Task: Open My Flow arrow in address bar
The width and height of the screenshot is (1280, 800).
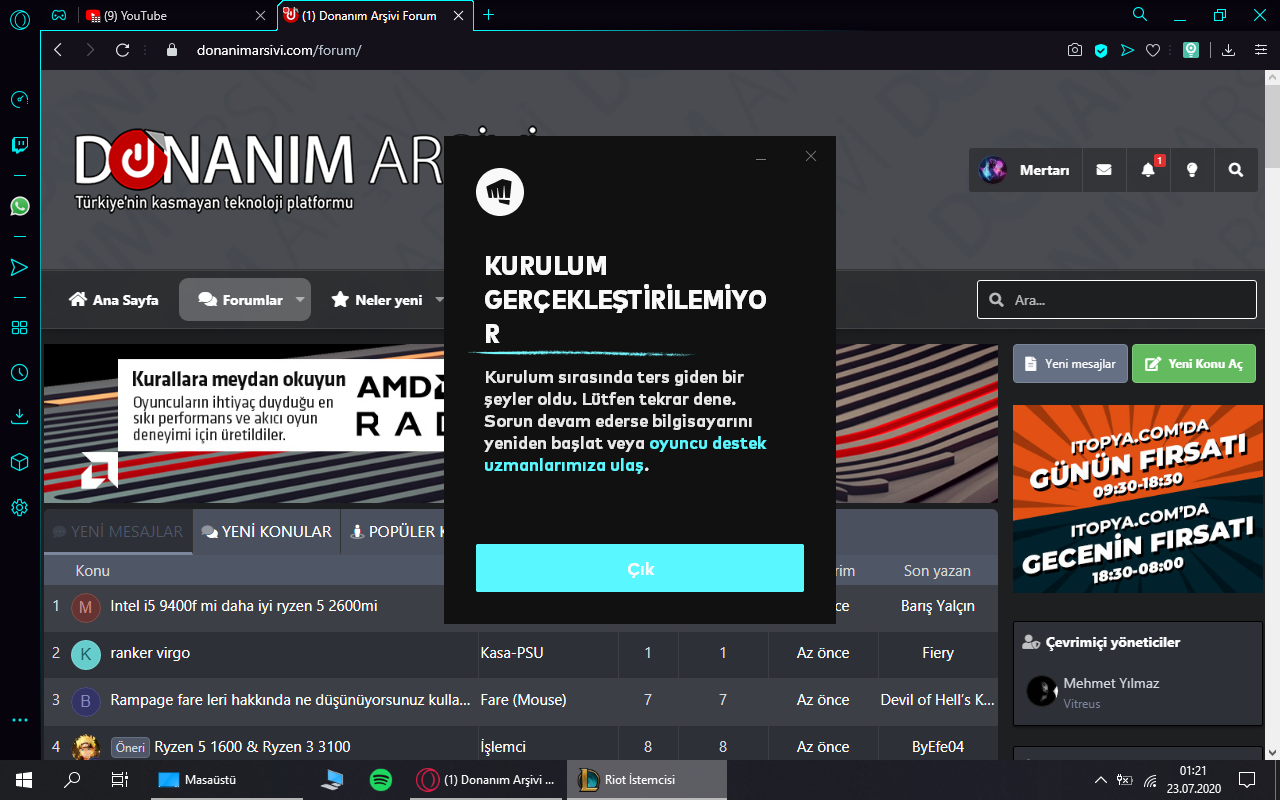Action: [1127, 50]
